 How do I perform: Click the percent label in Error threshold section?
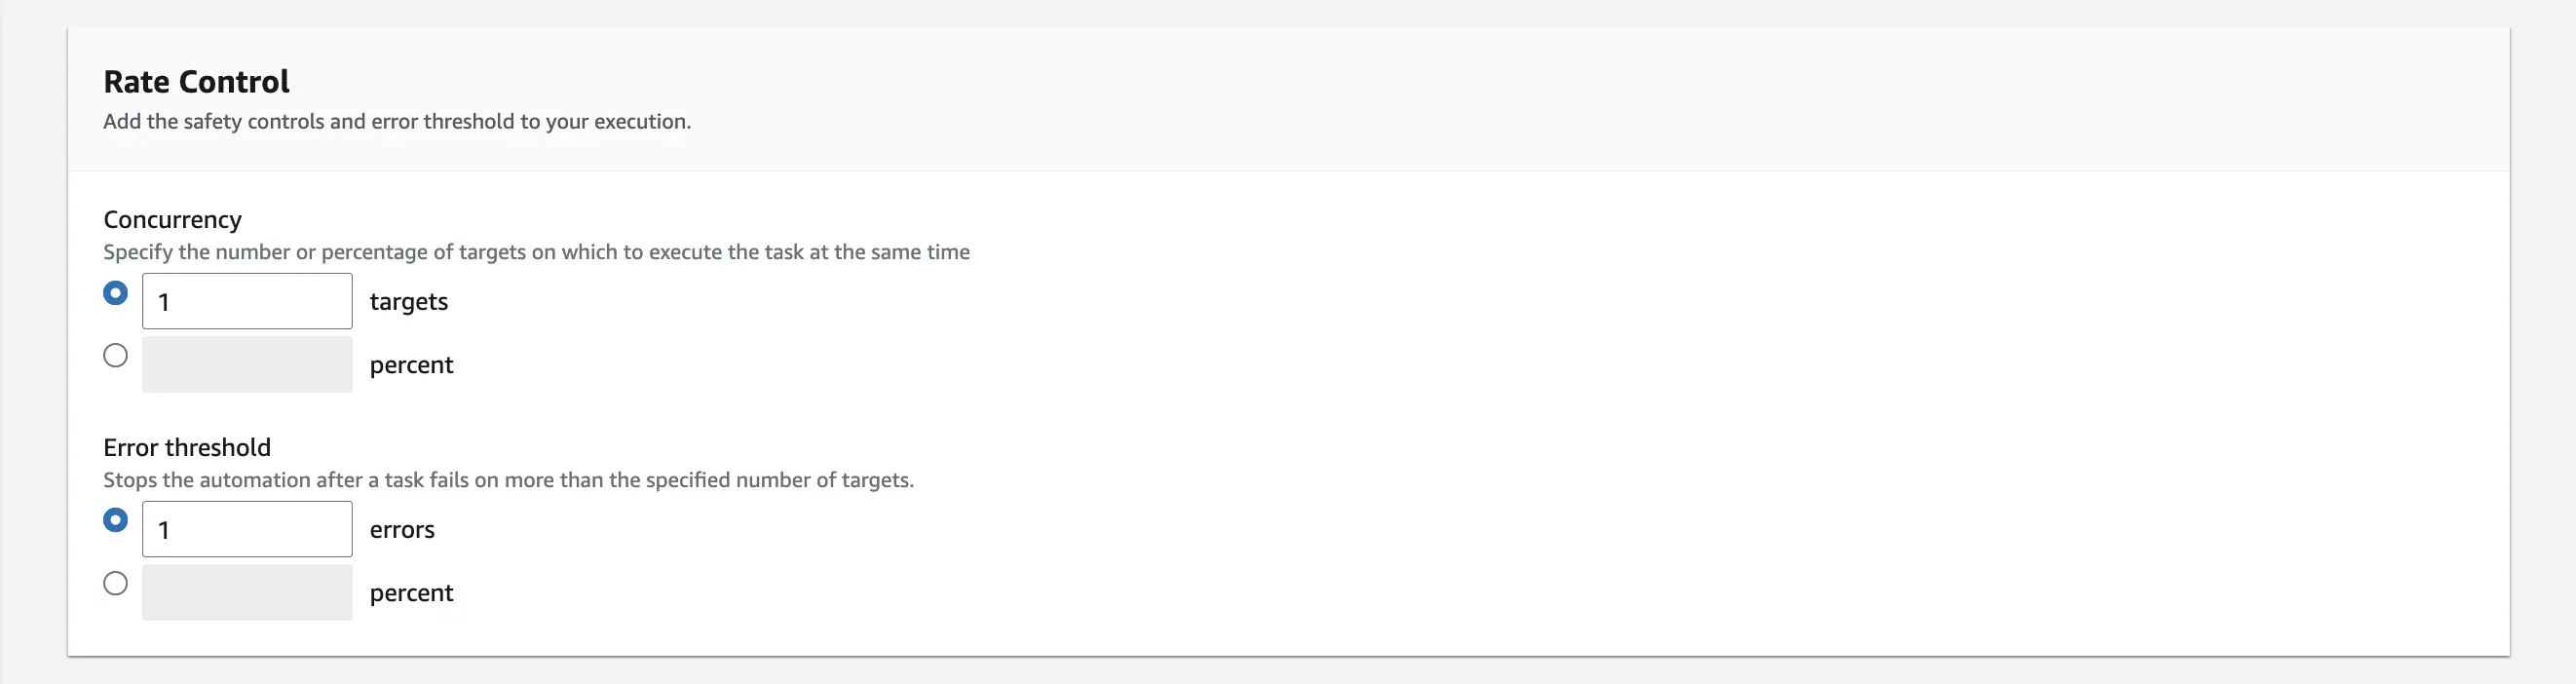pos(411,592)
